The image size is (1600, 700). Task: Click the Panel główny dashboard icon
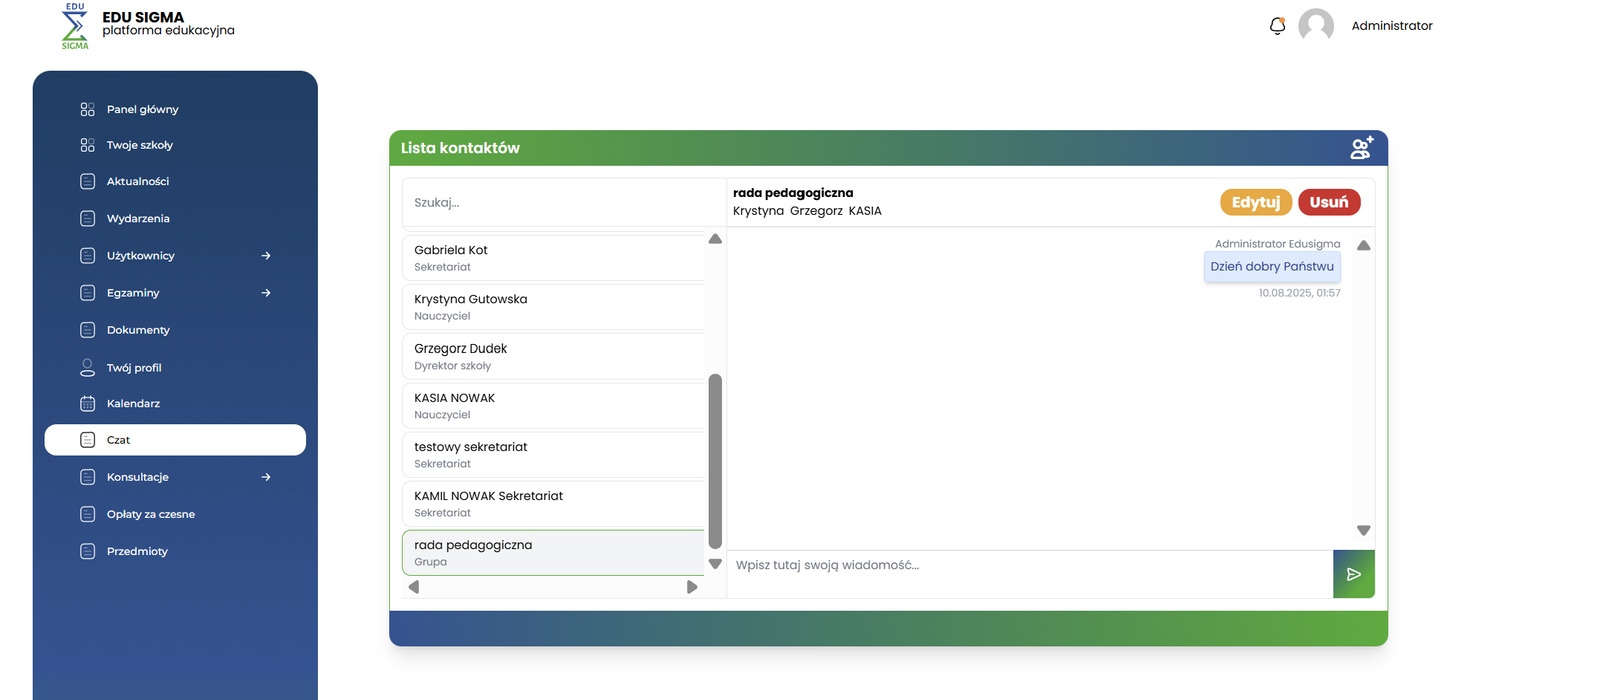tap(88, 110)
